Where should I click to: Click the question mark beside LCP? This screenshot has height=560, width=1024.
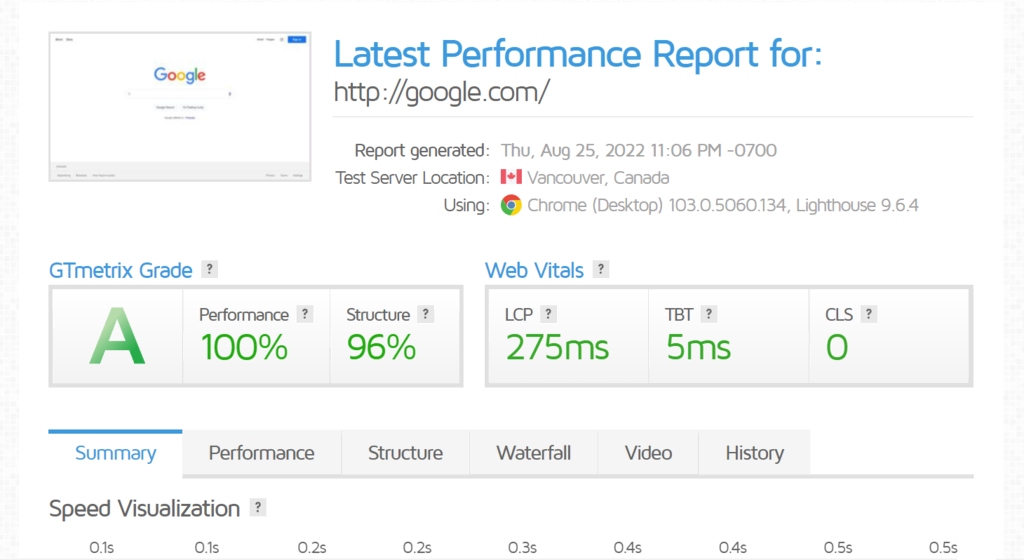[549, 314]
